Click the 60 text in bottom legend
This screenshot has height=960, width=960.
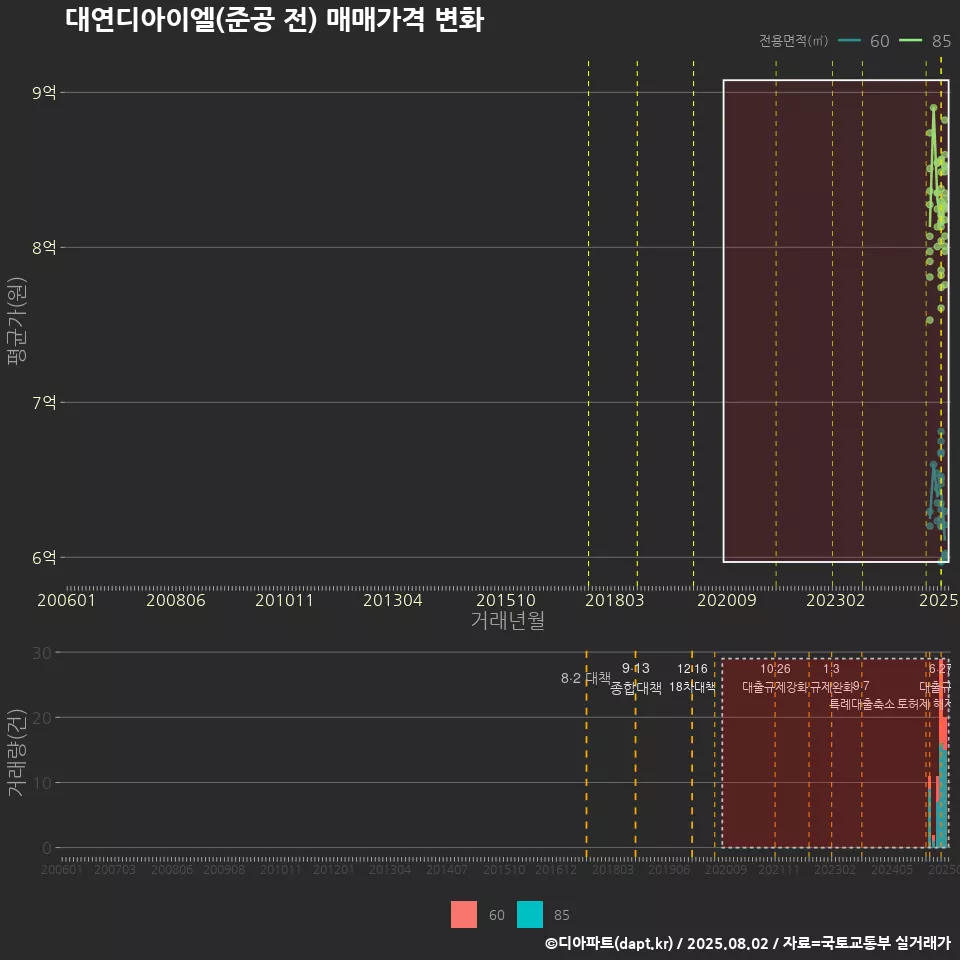click(x=497, y=915)
